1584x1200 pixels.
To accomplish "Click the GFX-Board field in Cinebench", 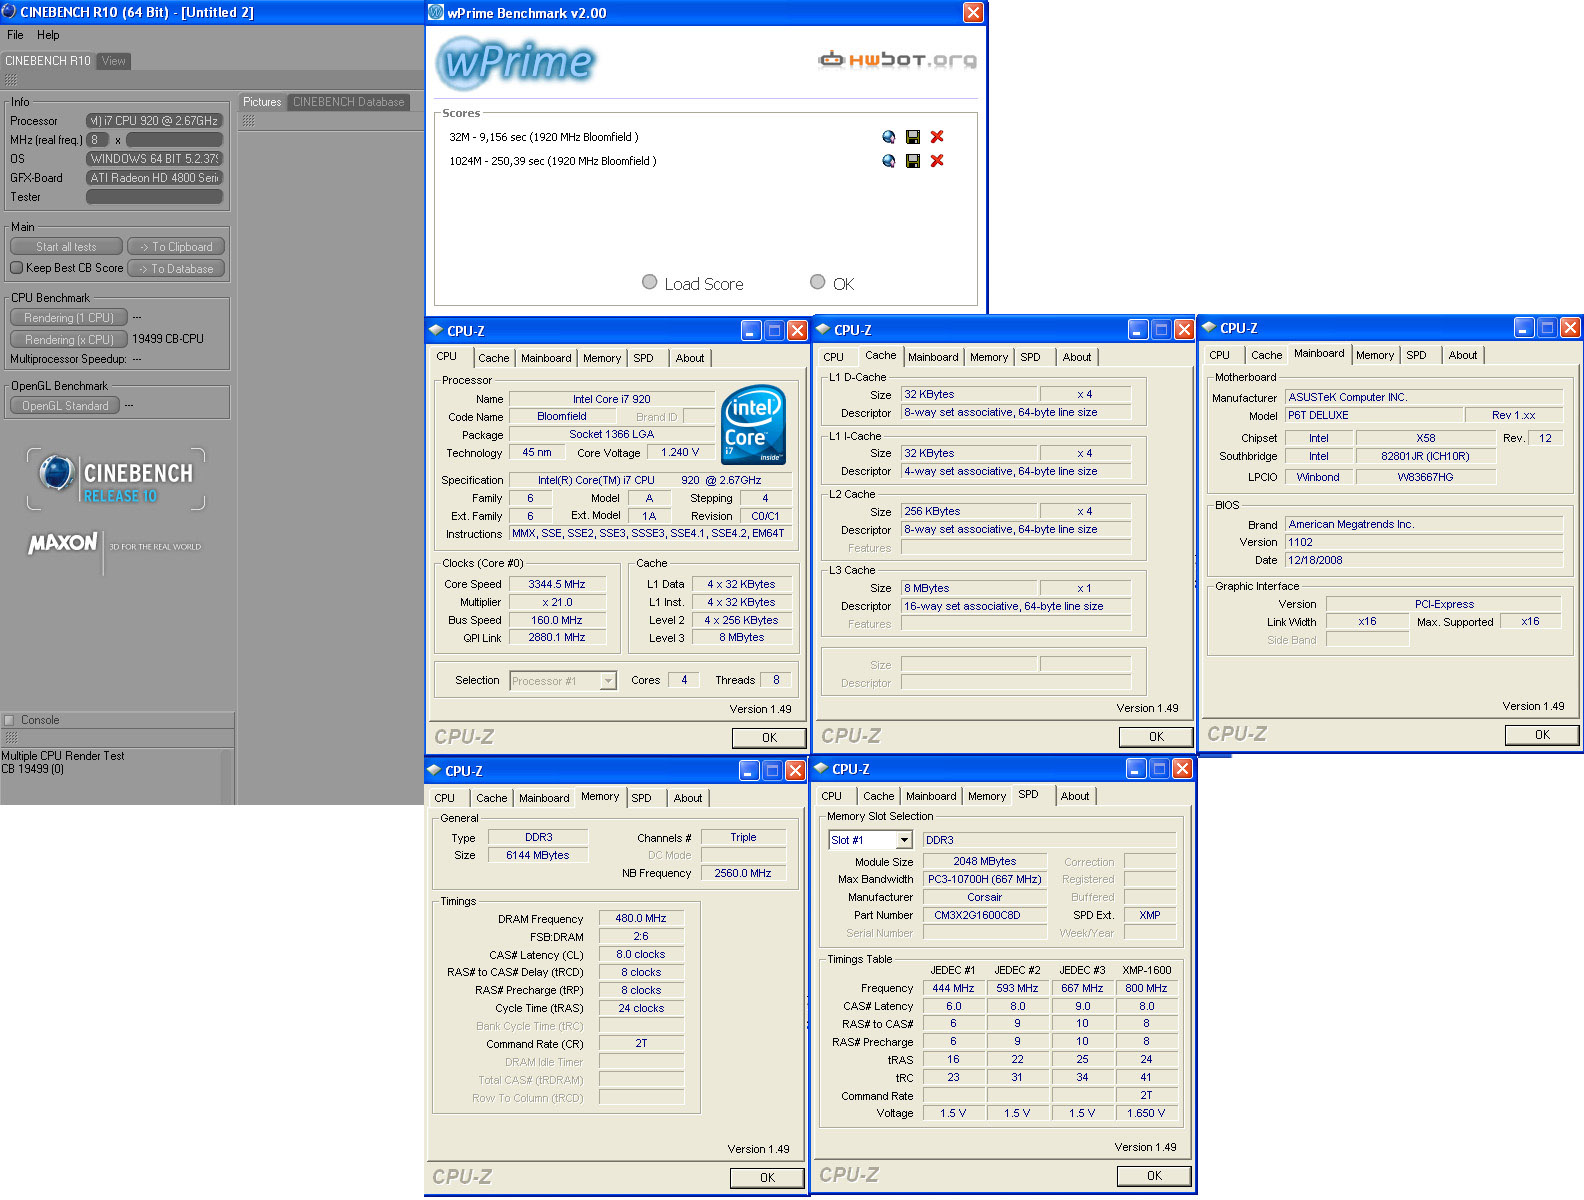I will pos(154,178).
